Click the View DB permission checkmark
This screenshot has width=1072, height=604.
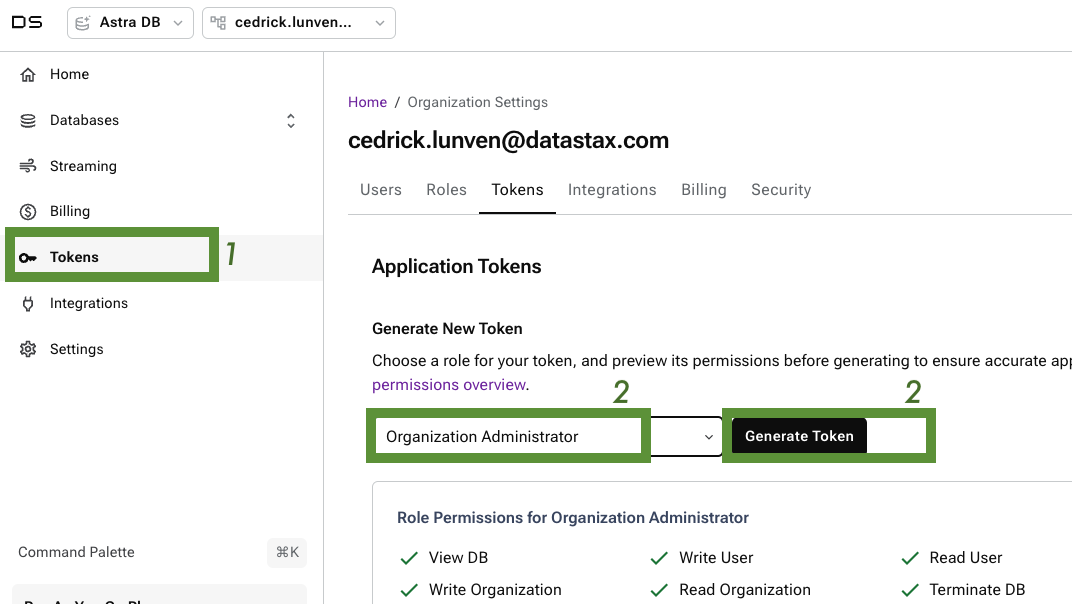tap(409, 558)
